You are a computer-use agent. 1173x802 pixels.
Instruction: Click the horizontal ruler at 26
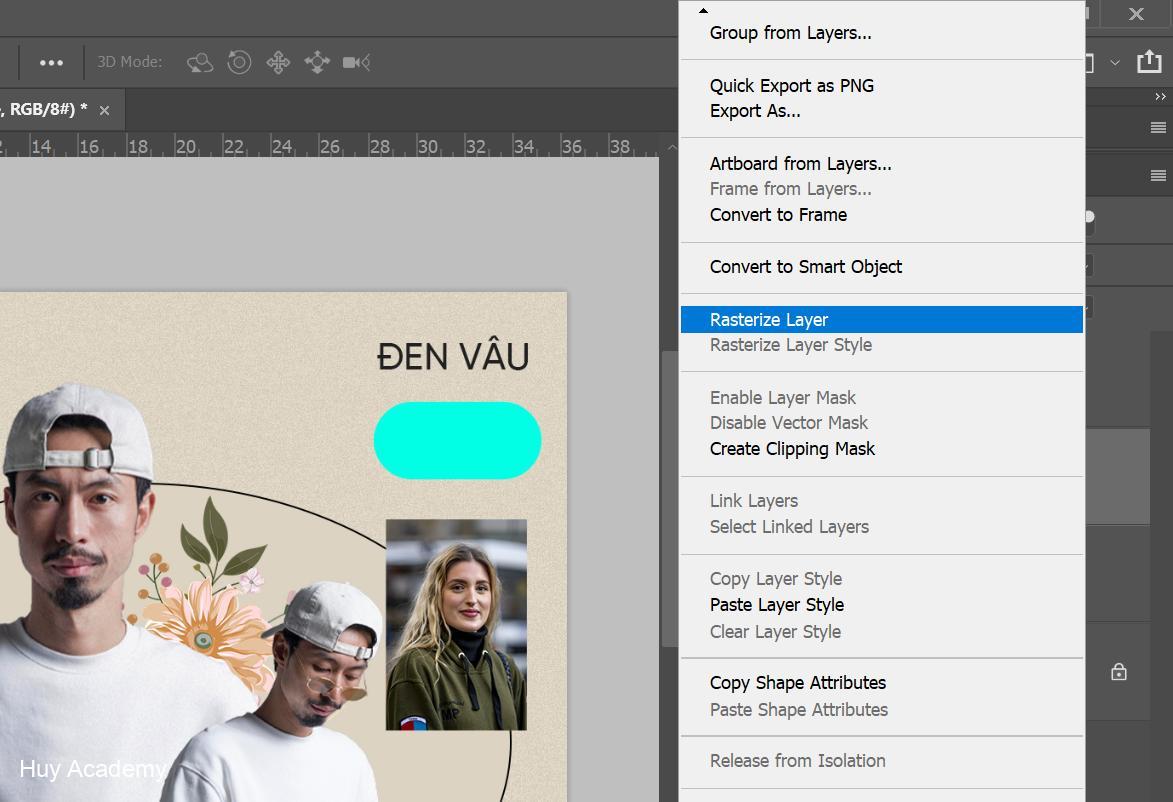(329, 146)
